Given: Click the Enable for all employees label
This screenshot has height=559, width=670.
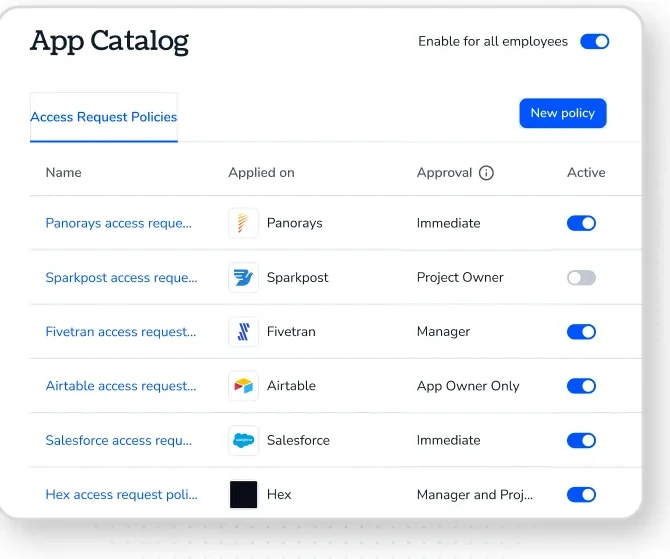Looking at the screenshot, I should click(493, 41).
